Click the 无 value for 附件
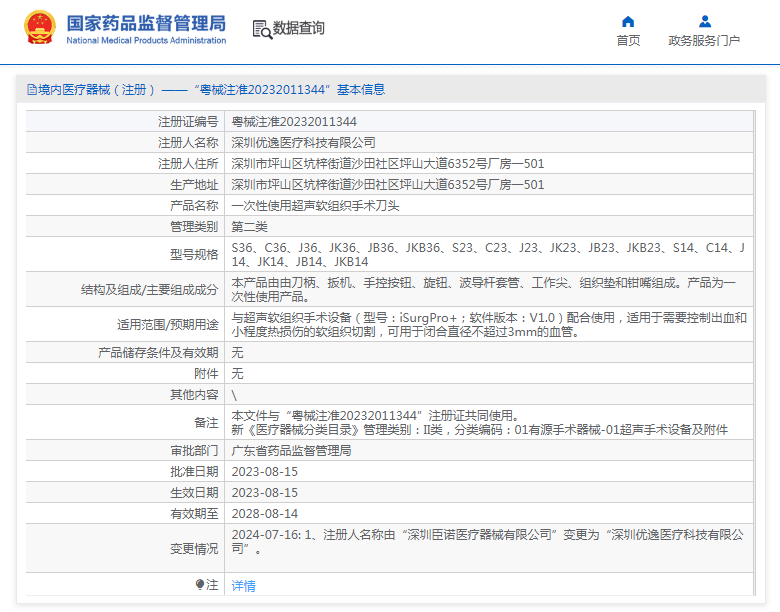 coord(237,374)
